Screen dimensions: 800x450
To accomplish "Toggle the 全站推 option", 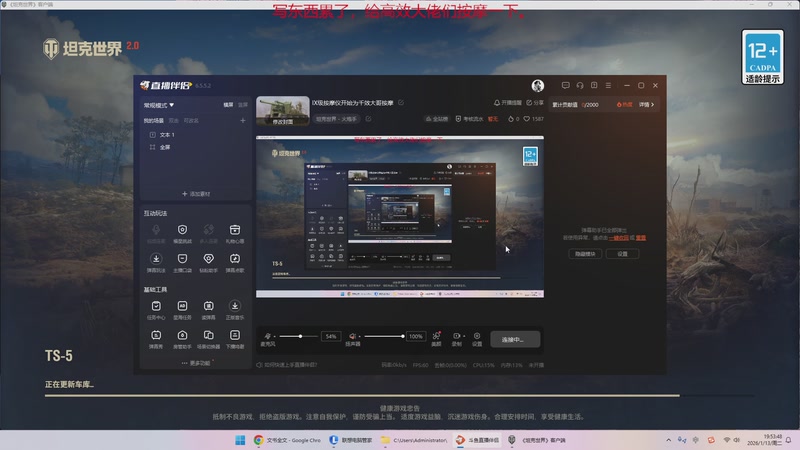I will pyautogui.click(x=437, y=119).
